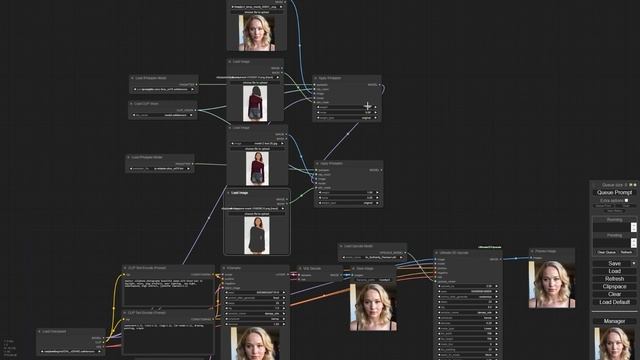
Task: Collapse the Load Upscale Model node via its dot
Action: coord(341,246)
